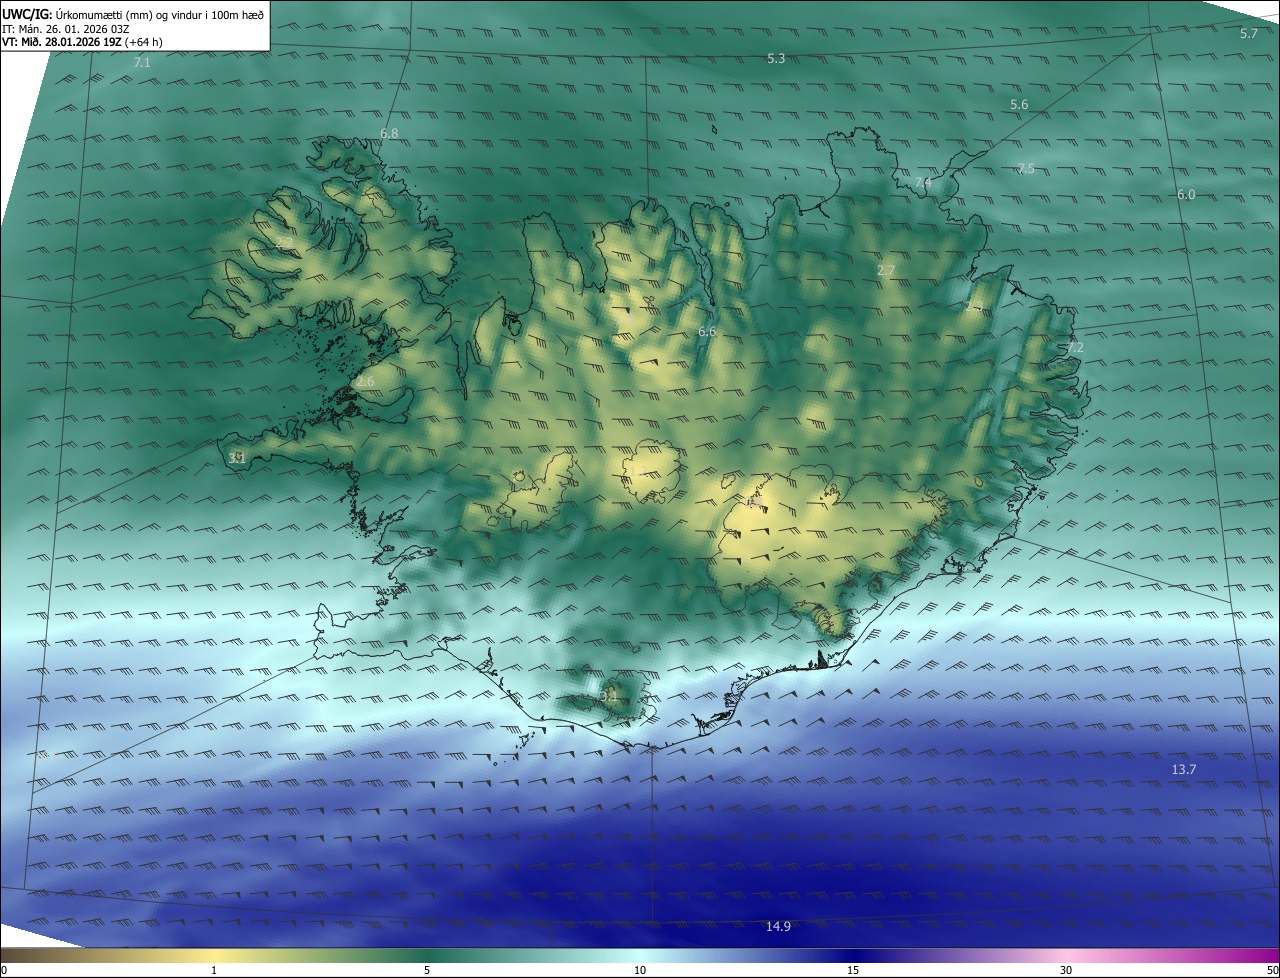Image resolution: width=1280 pixels, height=978 pixels.
Task: Click the '50' tick label on the color scale
Action: point(1272,970)
